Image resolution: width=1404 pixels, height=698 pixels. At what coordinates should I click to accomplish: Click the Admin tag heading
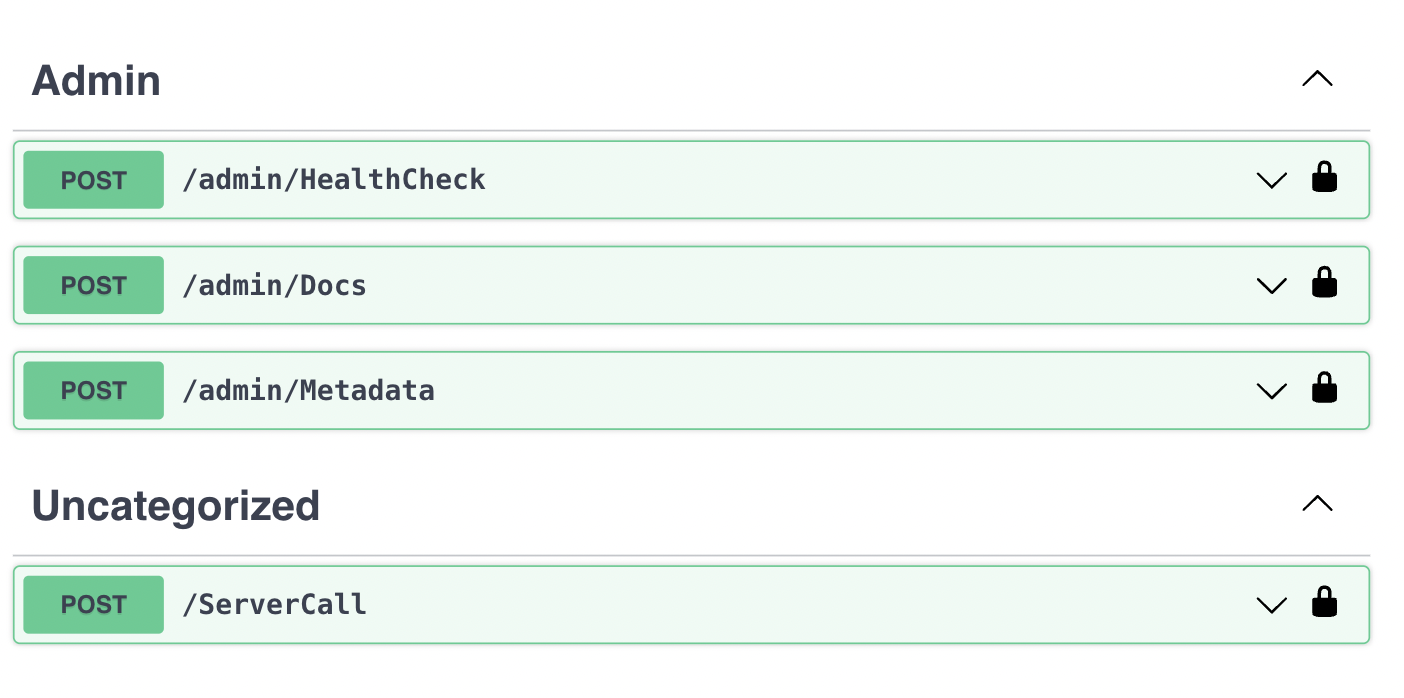(96, 80)
